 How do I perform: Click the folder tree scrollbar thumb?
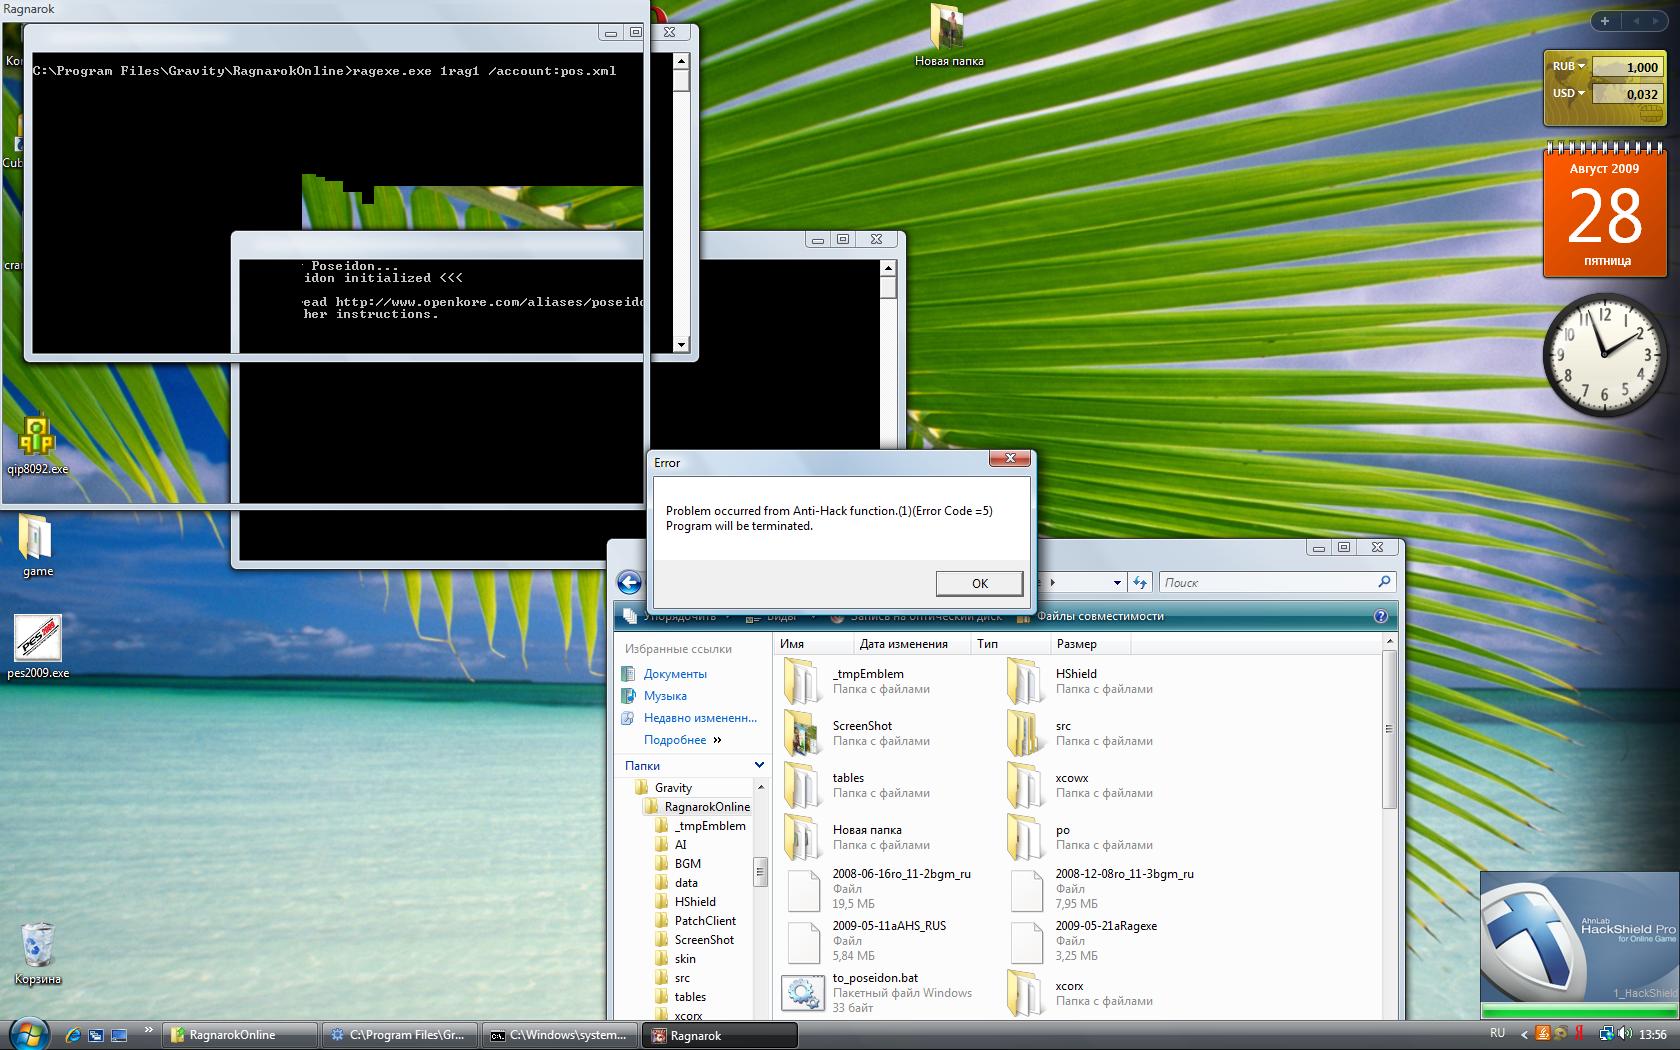pos(760,871)
